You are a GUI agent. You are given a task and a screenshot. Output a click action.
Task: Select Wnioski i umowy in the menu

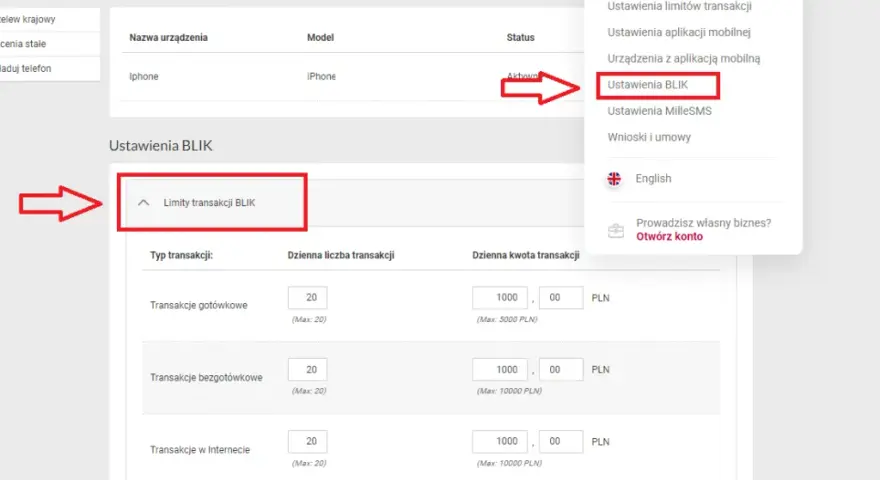pos(649,137)
